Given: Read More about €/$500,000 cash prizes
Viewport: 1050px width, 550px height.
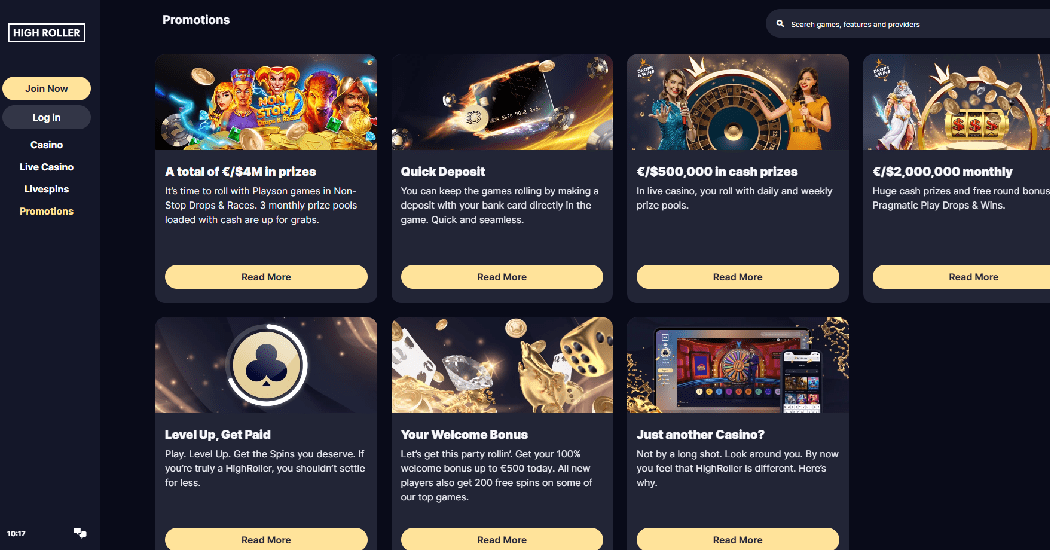Looking at the screenshot, I should [737, 277].
